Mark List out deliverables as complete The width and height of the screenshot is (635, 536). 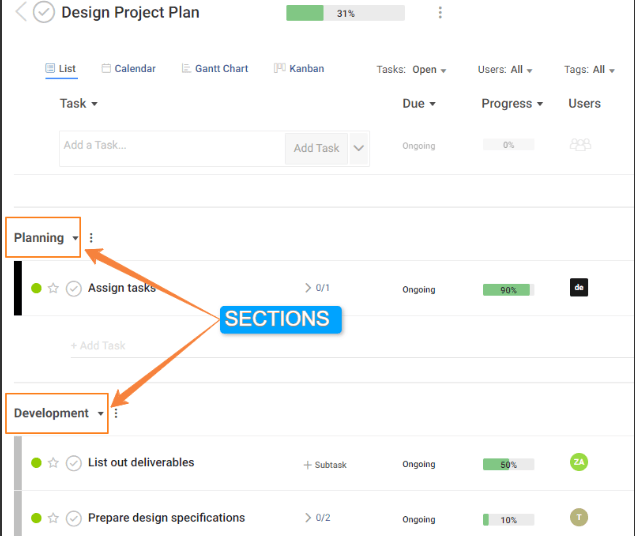[74, 463]
